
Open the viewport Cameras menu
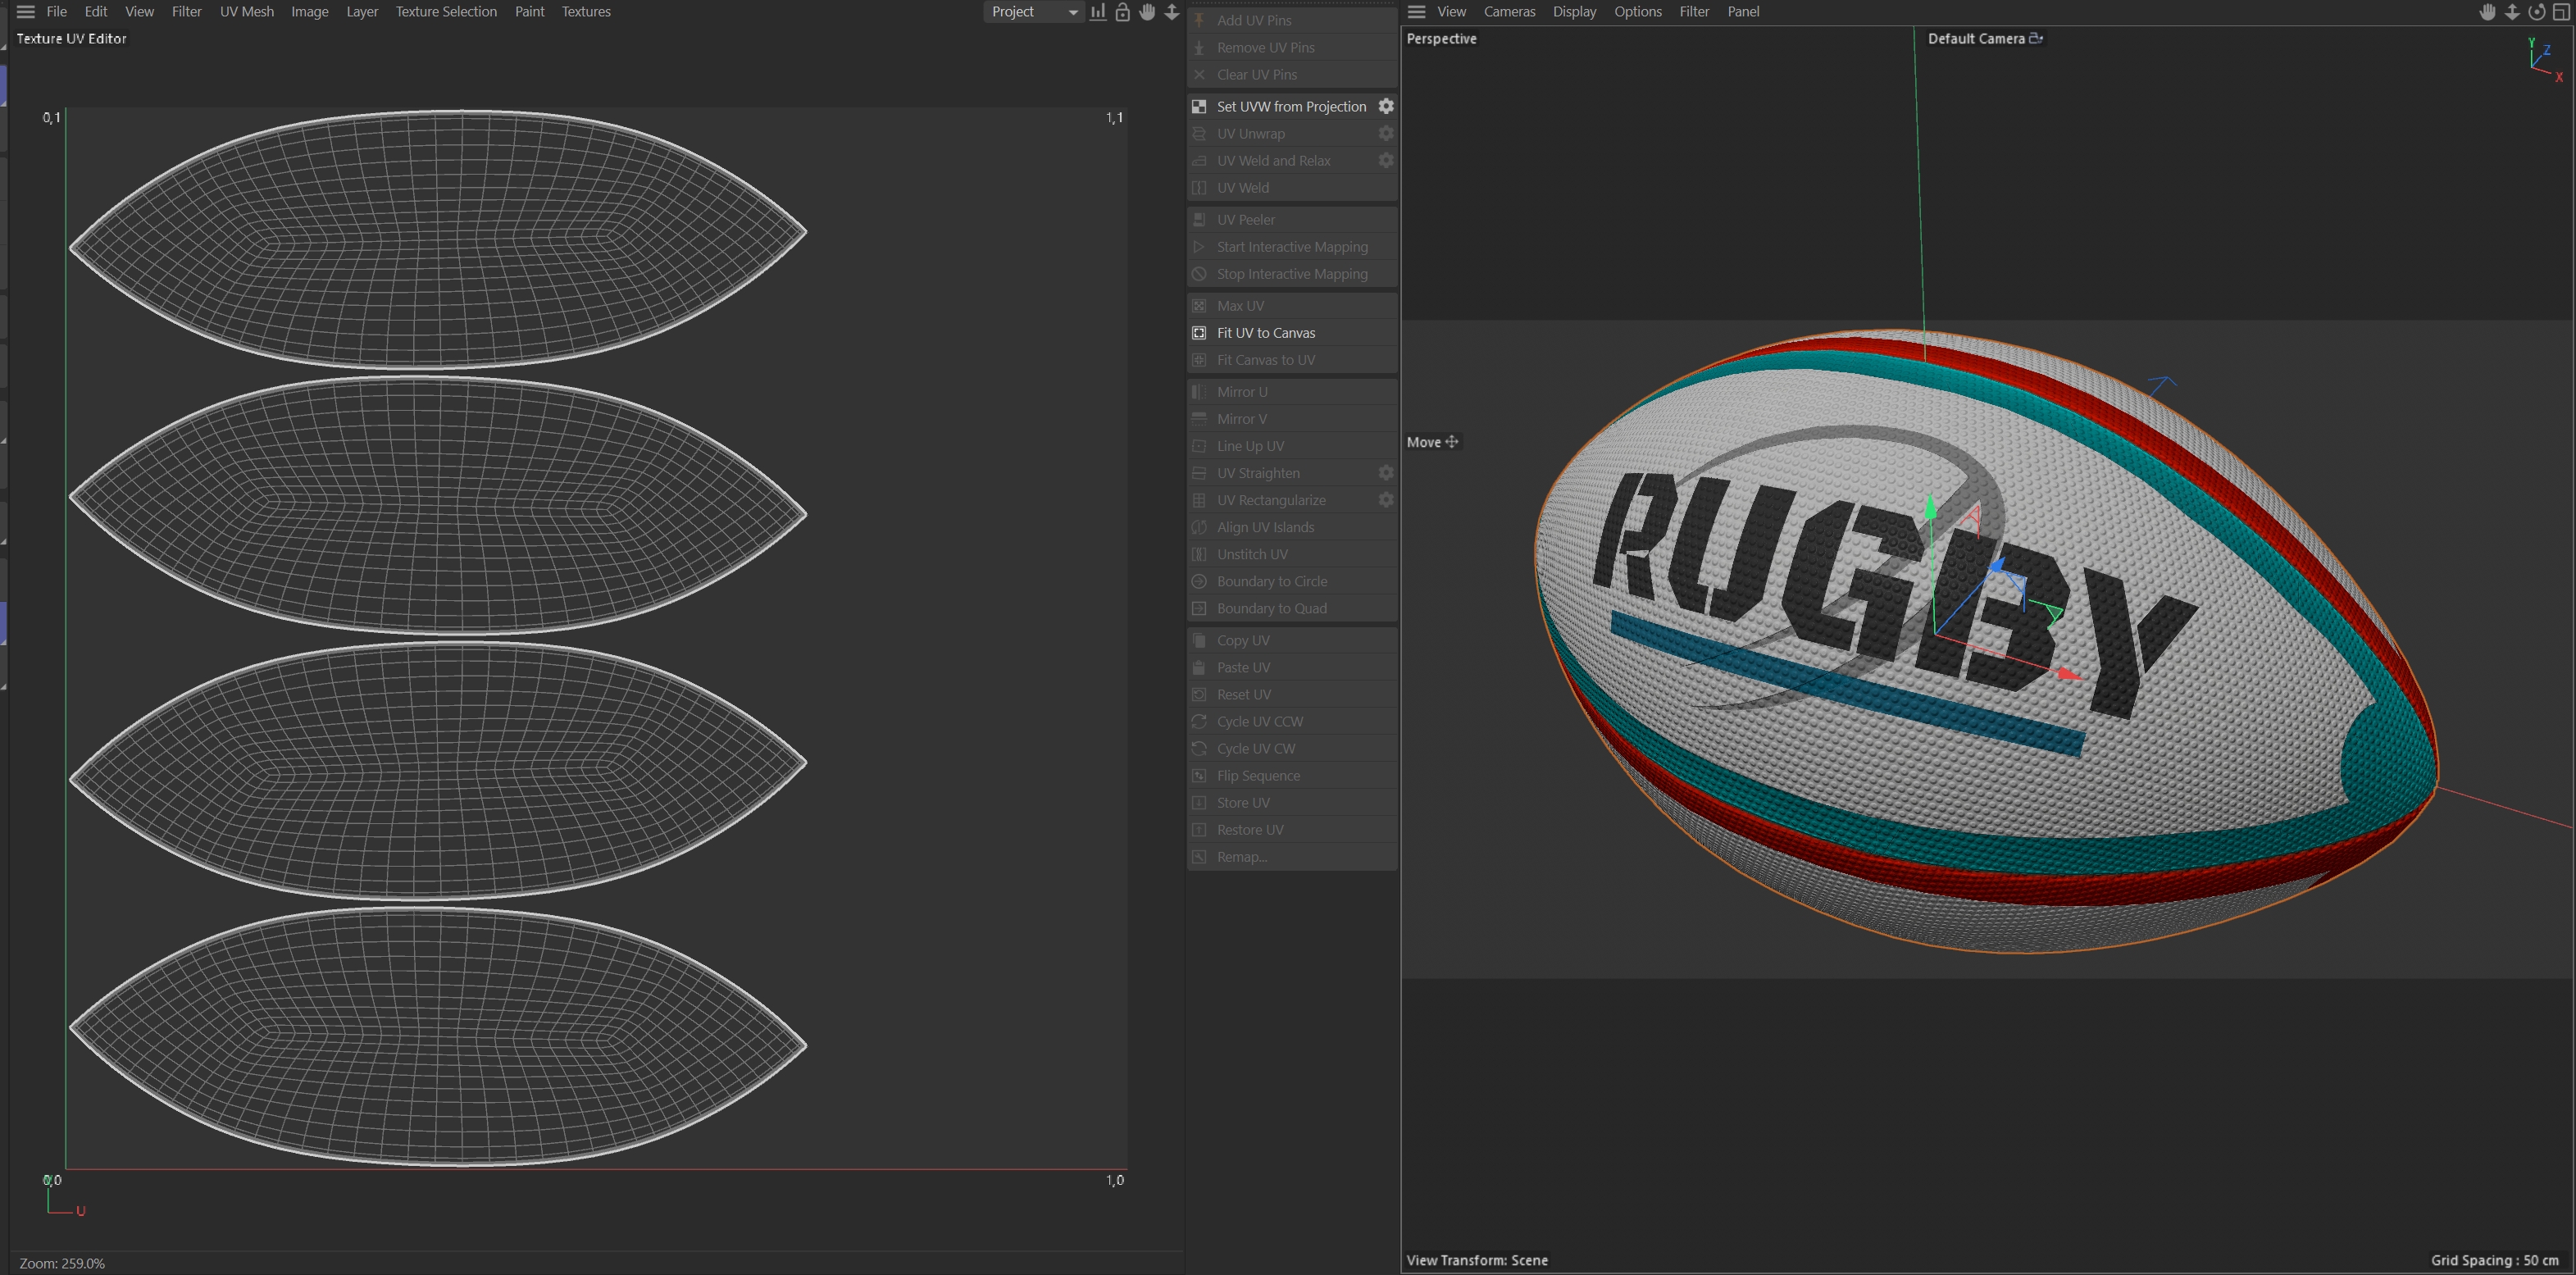pyautogui.click(x=1509, y=12)
